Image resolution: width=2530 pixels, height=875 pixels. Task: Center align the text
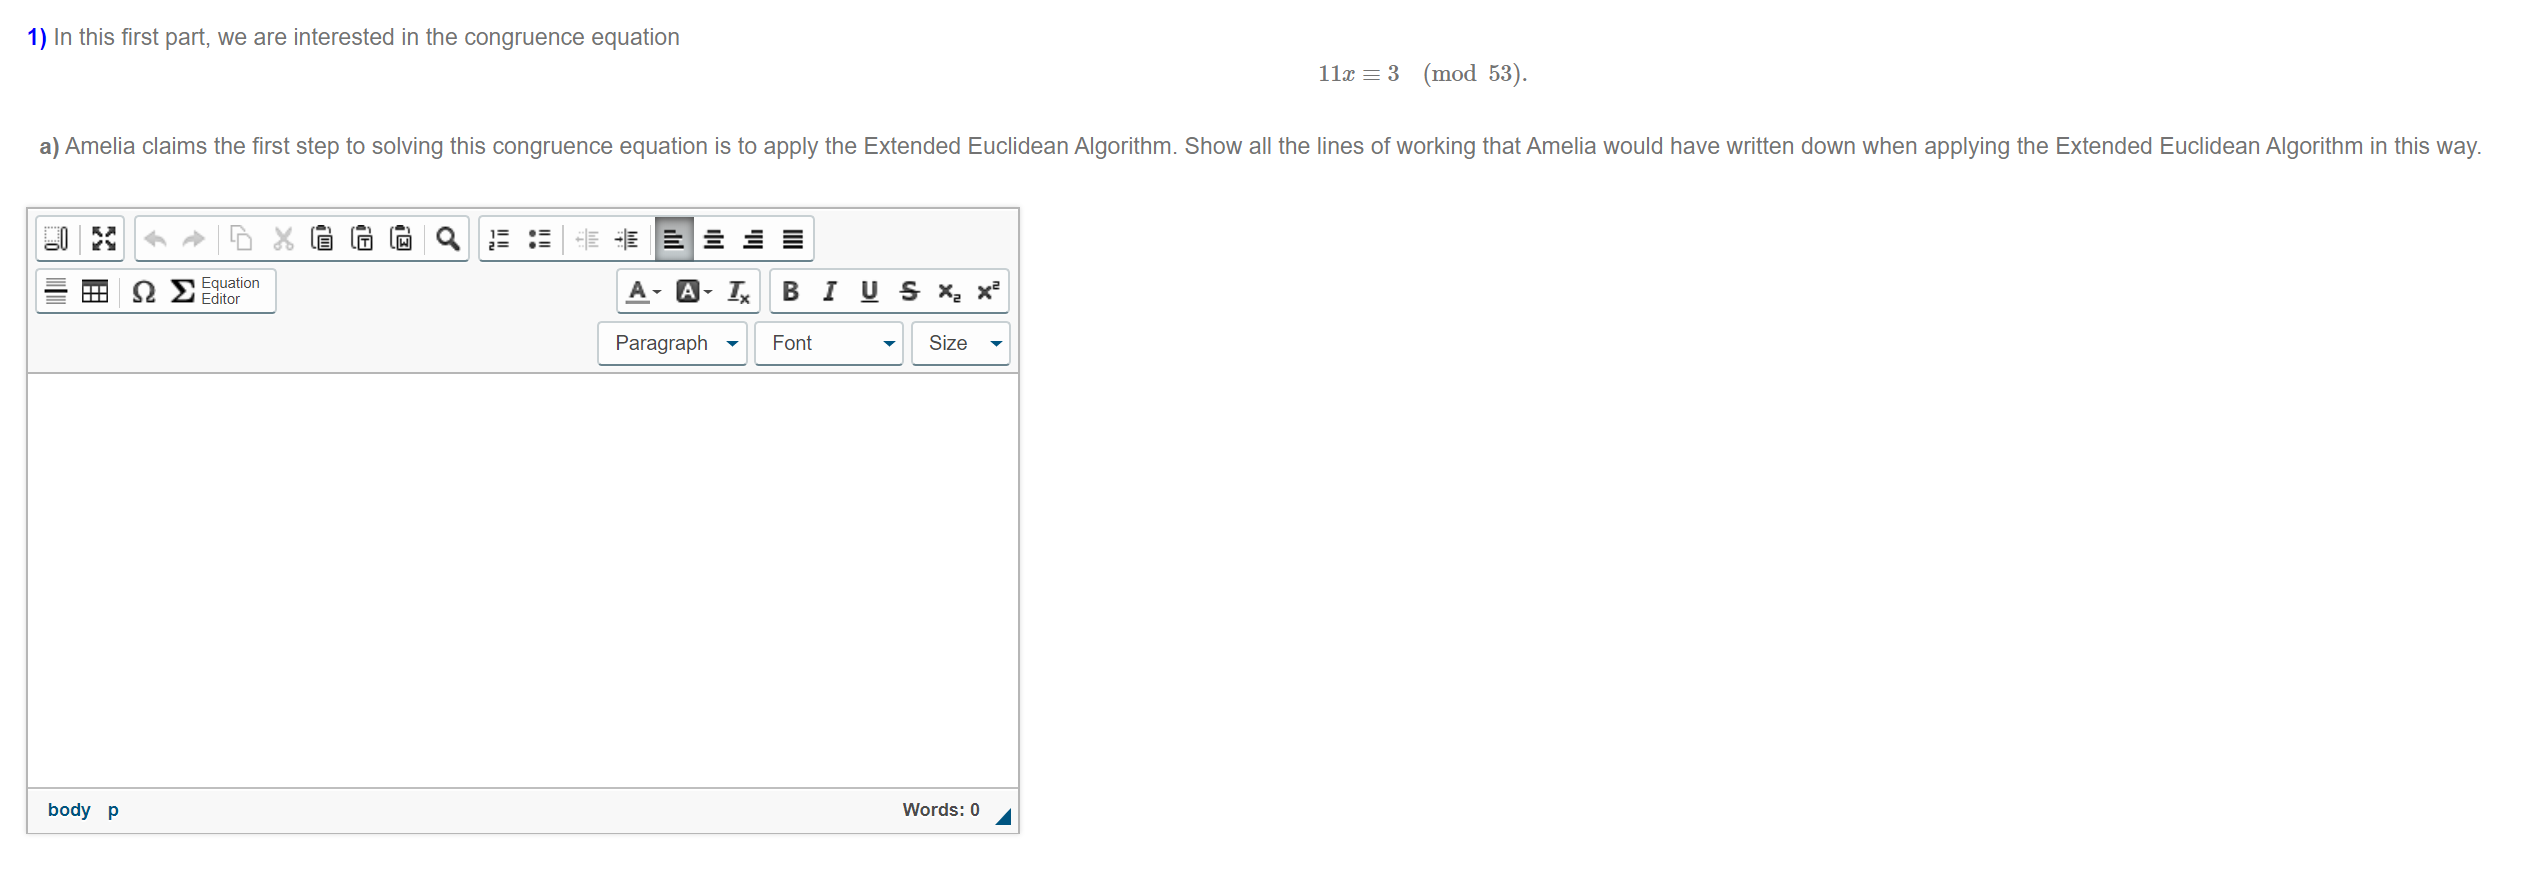(x=714, y=239)
